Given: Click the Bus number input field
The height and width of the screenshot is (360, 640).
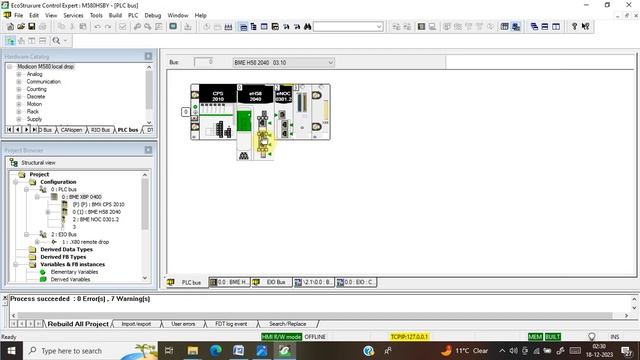Looking at the screenshot, I should point(203,62).
